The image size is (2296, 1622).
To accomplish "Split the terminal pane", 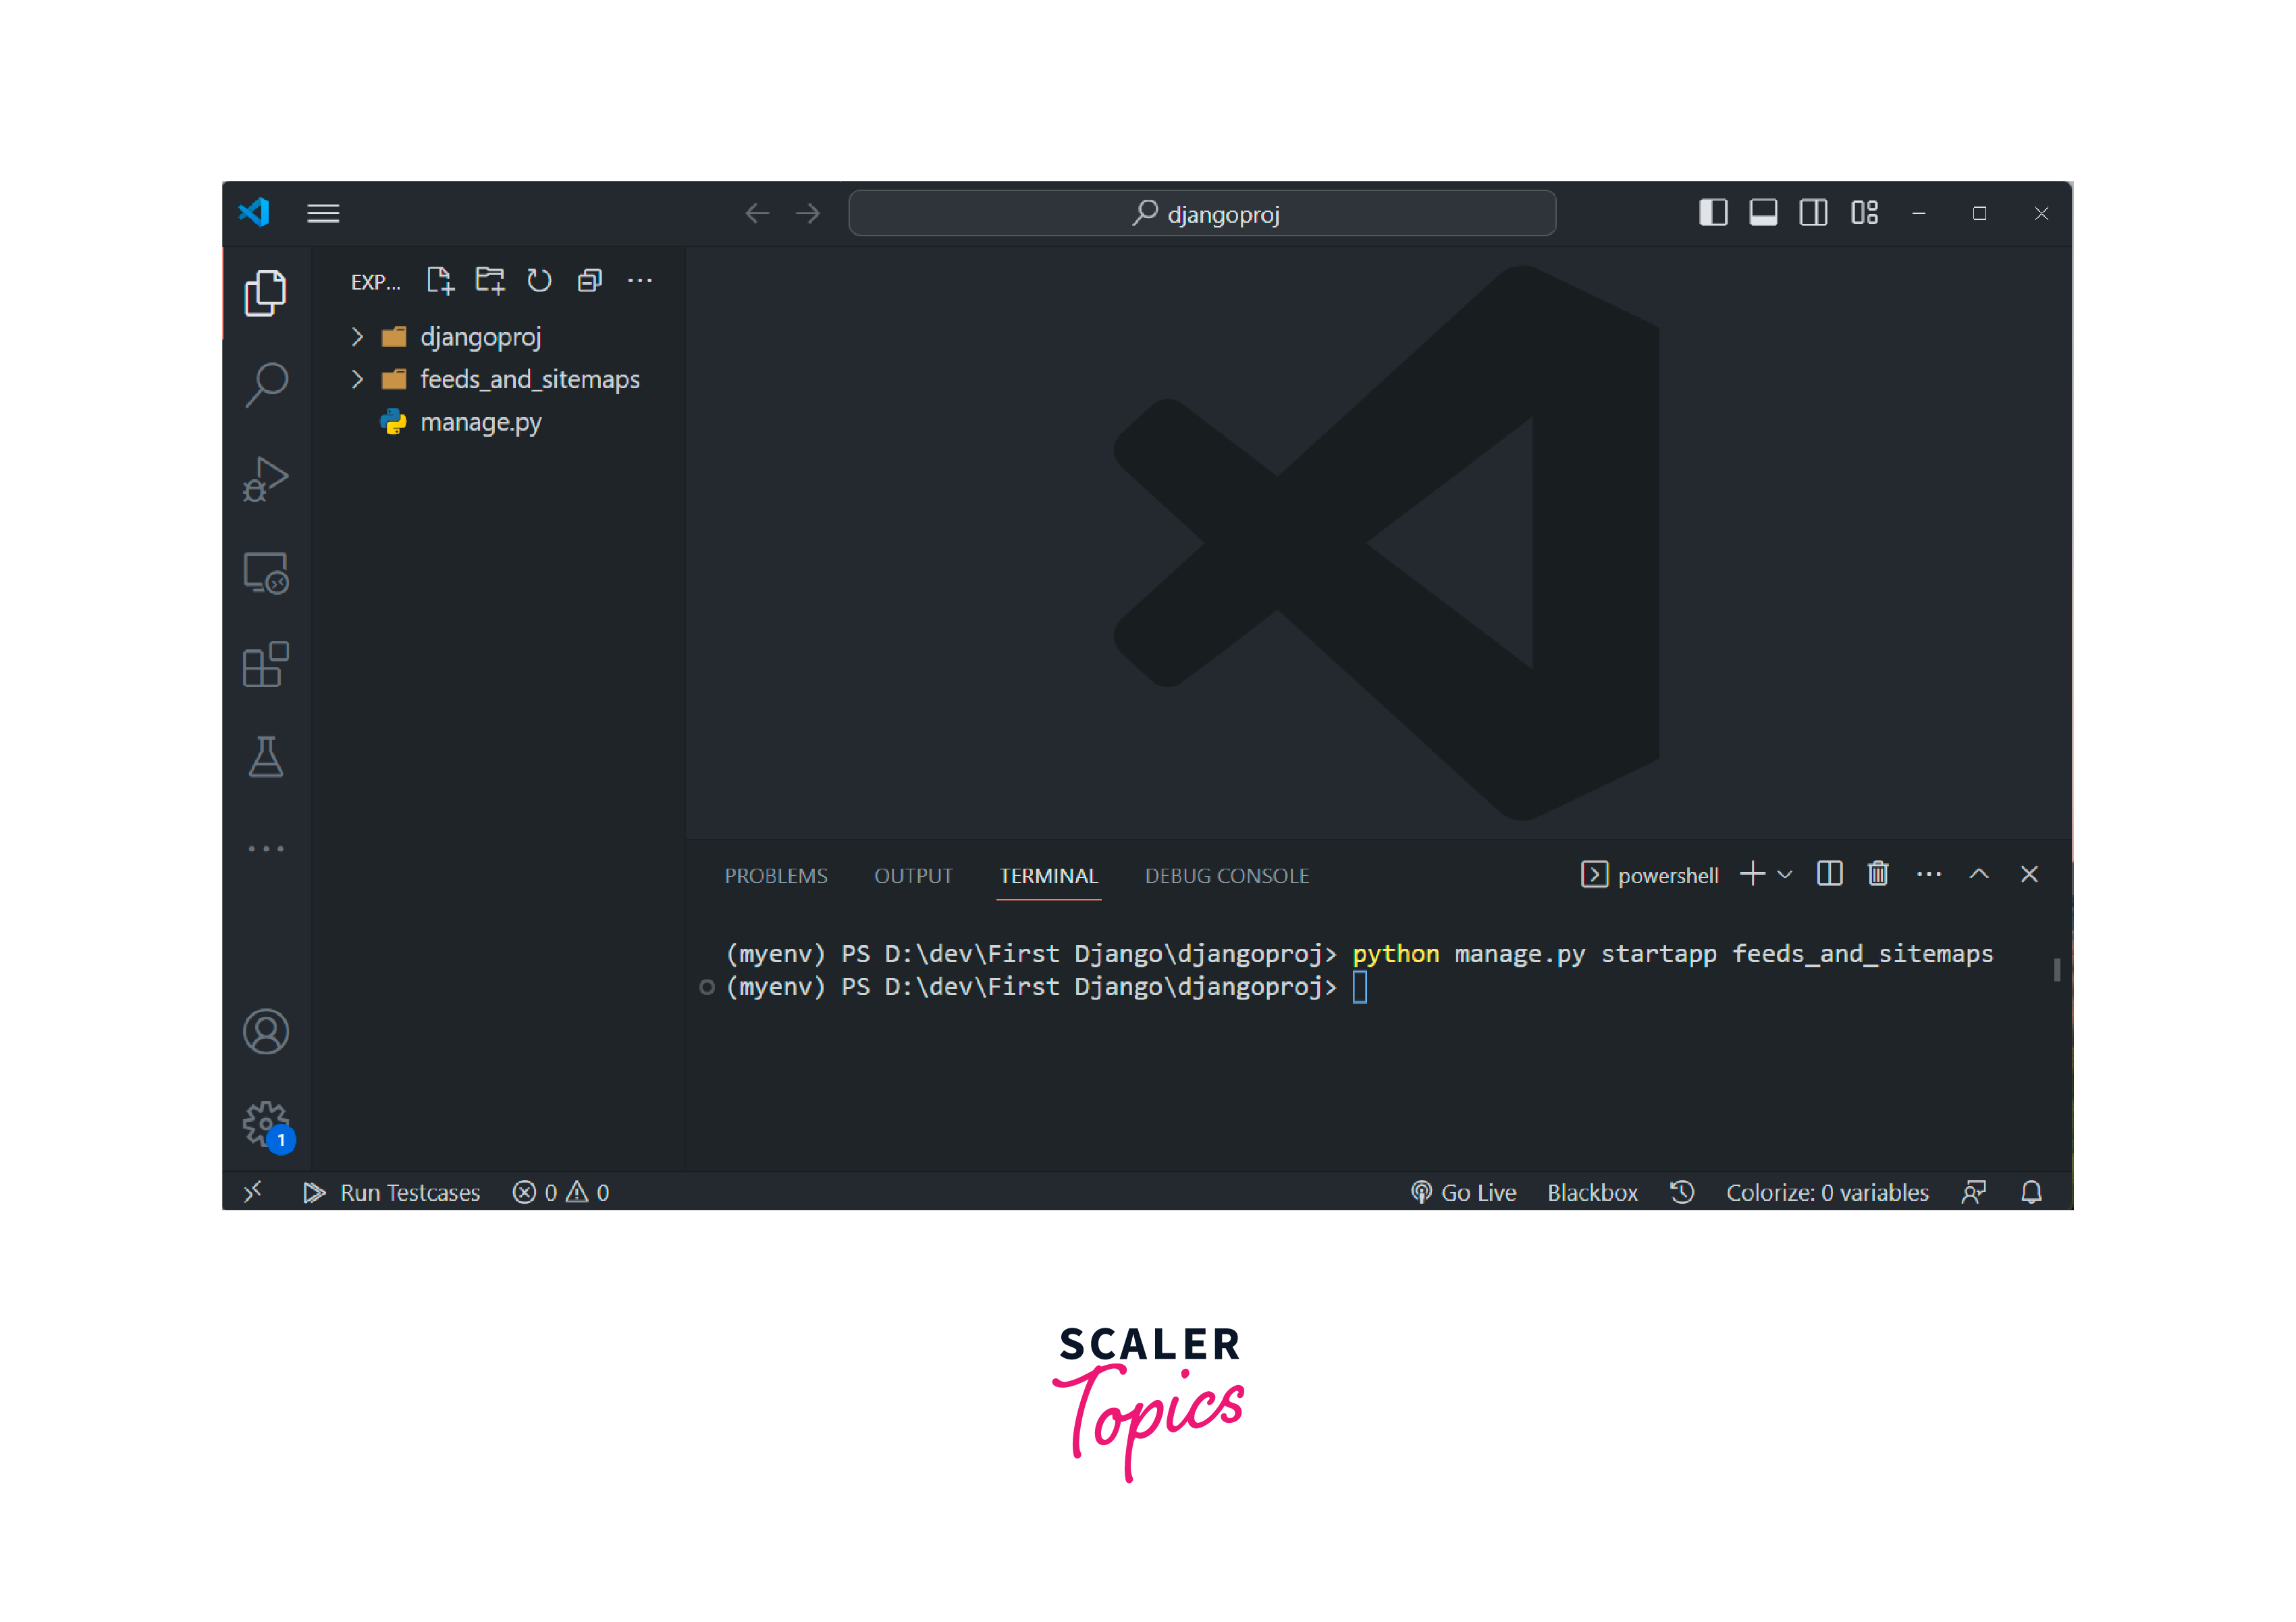I will pos(1829,874).
